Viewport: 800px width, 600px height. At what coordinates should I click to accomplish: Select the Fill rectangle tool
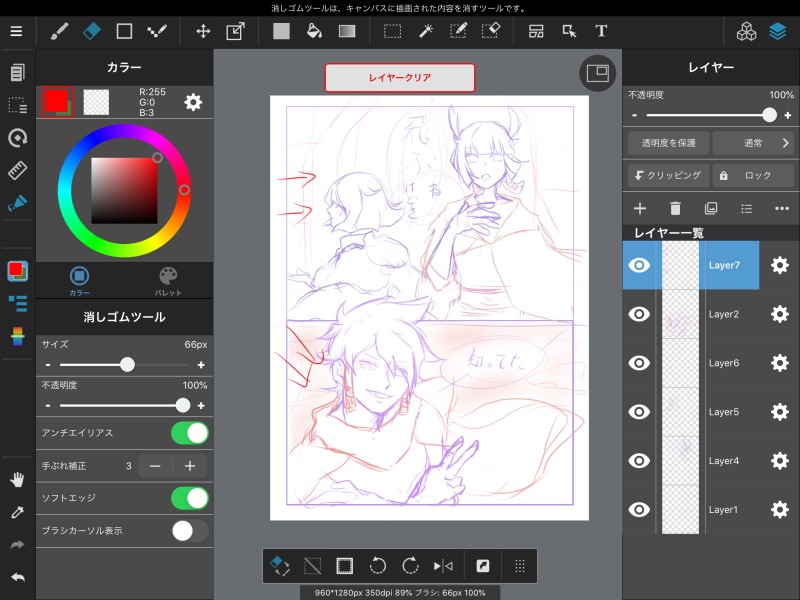[x=281, y=31]
